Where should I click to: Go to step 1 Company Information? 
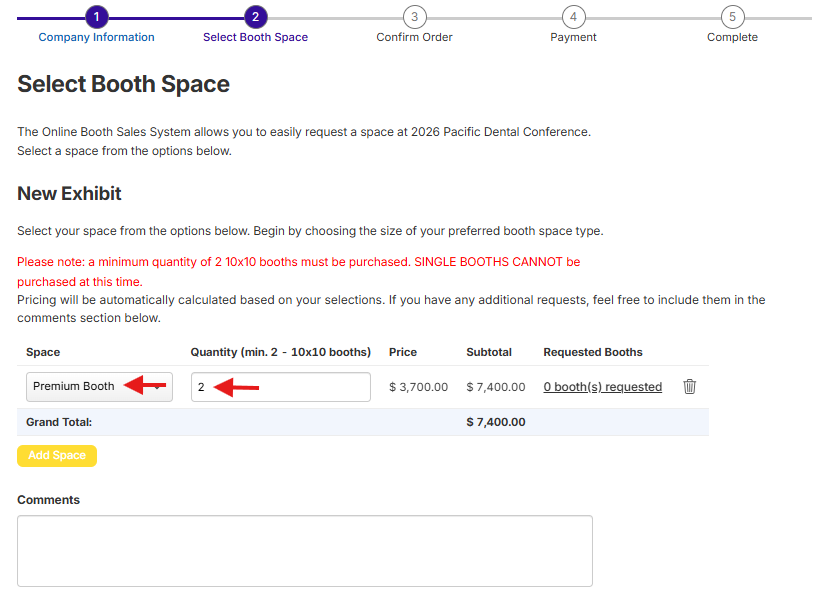pyautogui.click(x=97, y=25)
